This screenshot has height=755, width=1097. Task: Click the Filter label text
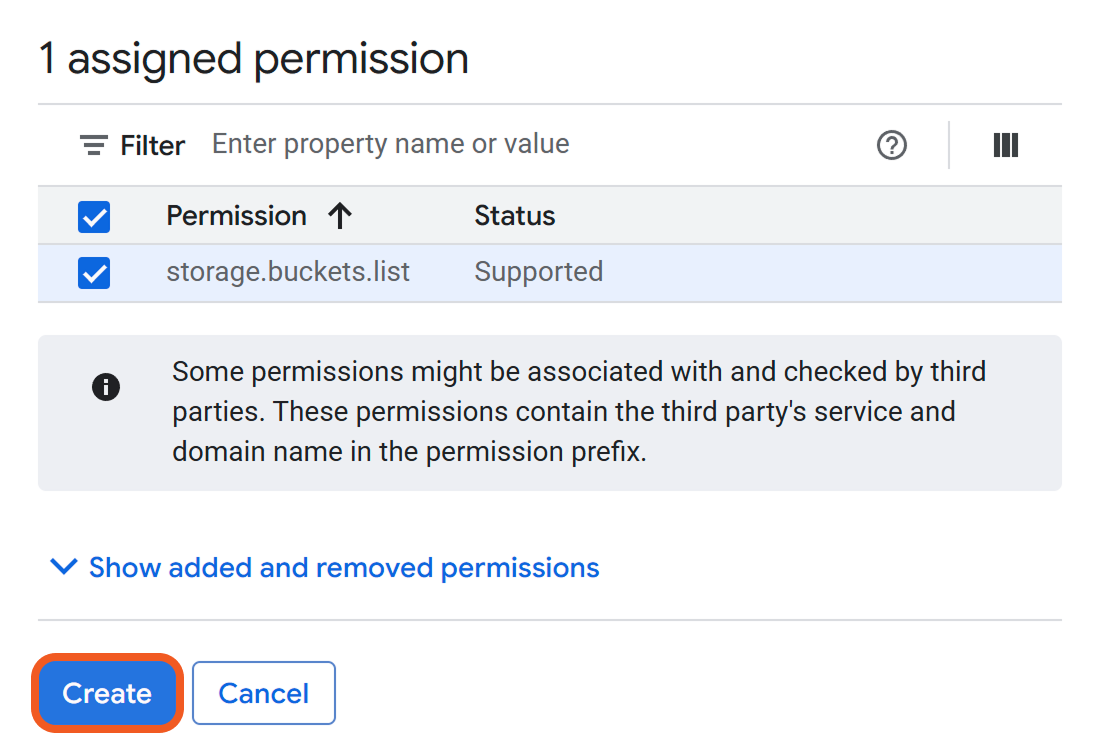pos(152,146)
